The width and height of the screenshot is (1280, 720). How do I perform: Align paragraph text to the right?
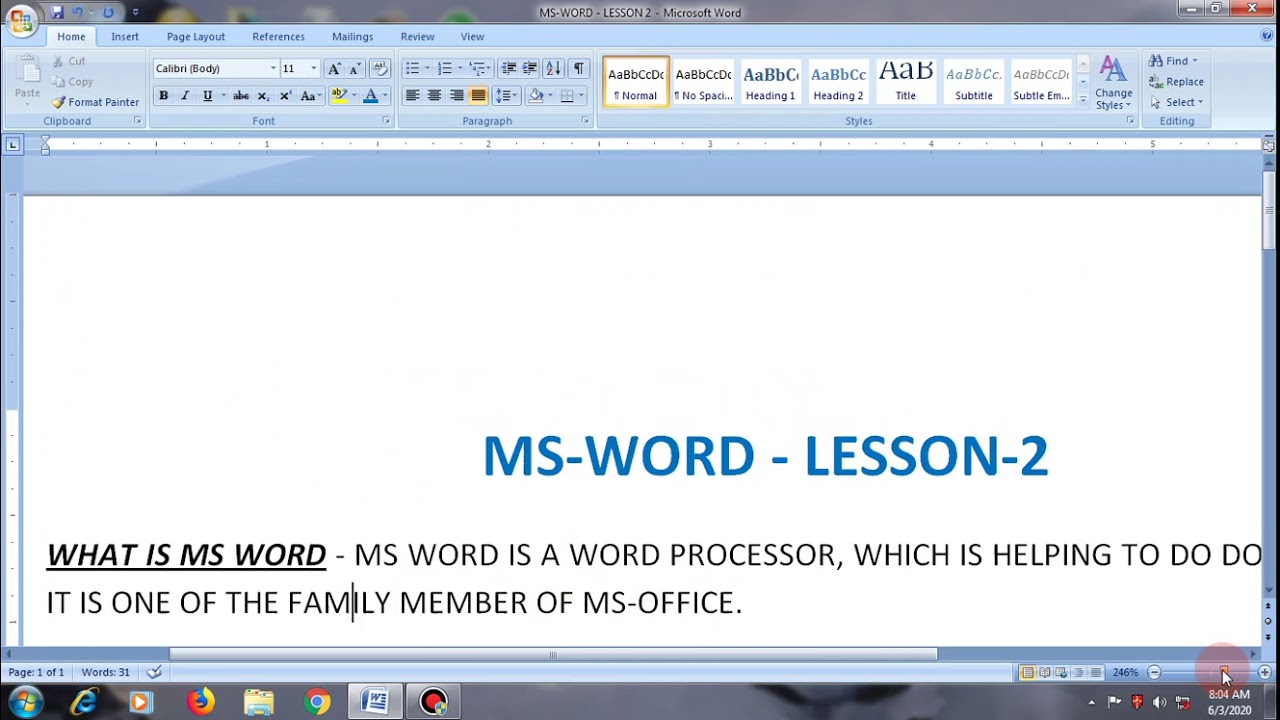point(456,96)
